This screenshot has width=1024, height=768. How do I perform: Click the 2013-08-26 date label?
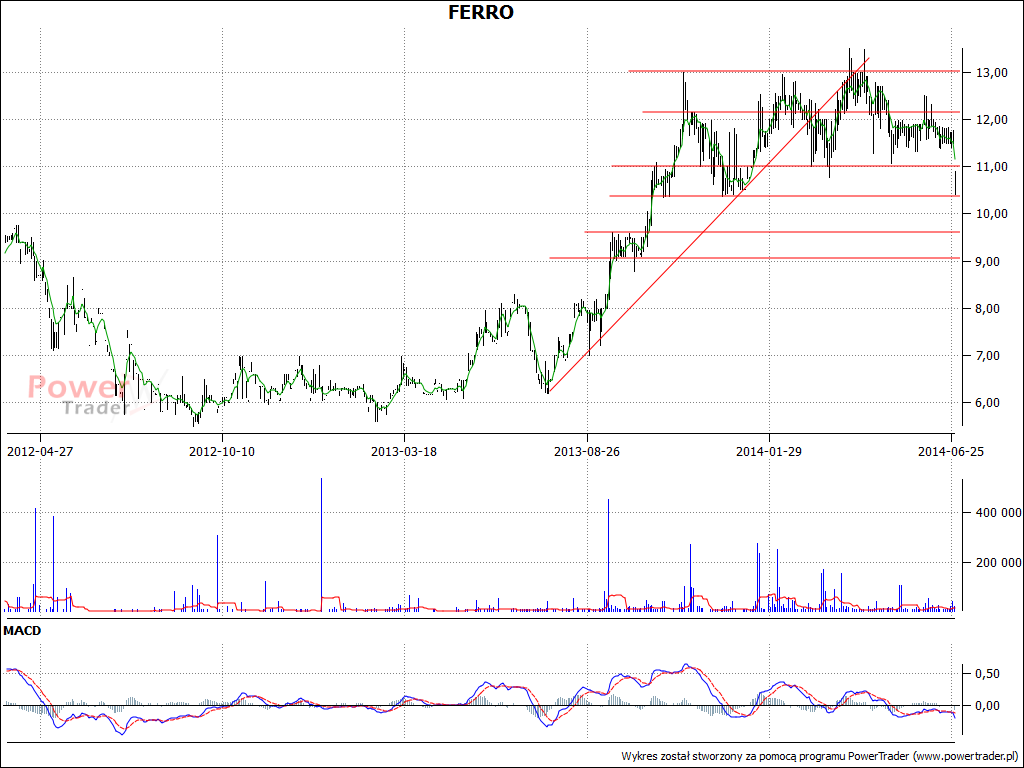(x=587, y=451)
